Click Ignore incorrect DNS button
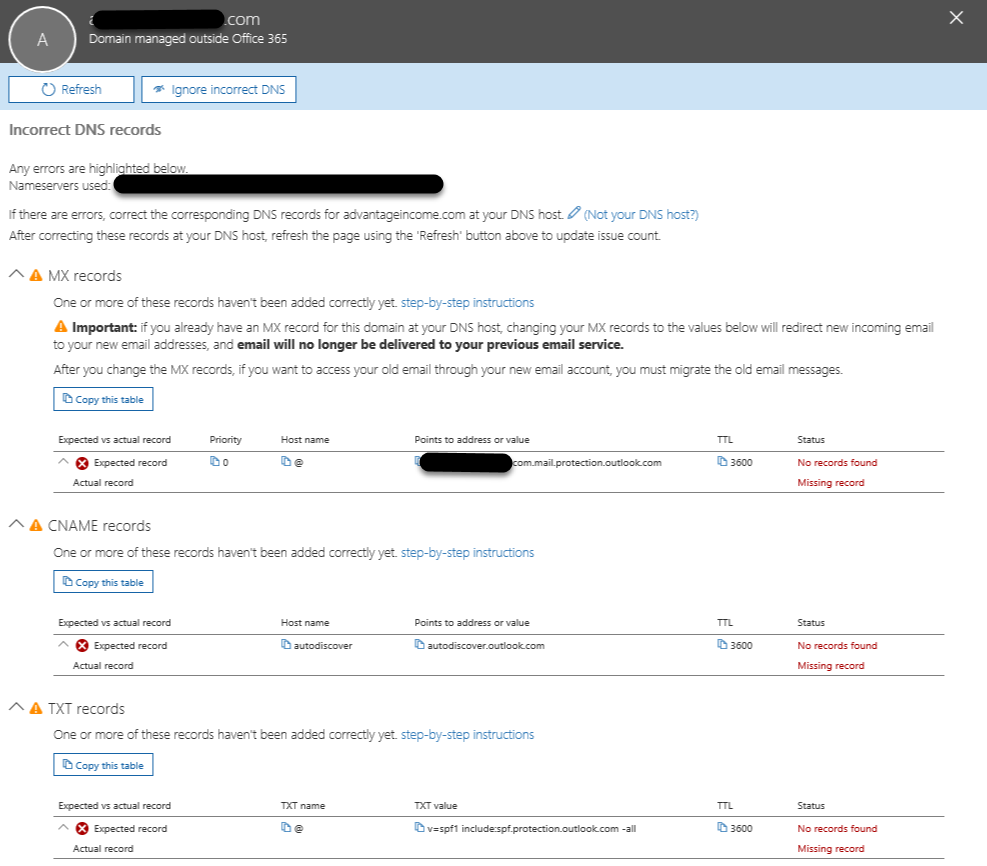The image size is (987, 866). point(218,89)
